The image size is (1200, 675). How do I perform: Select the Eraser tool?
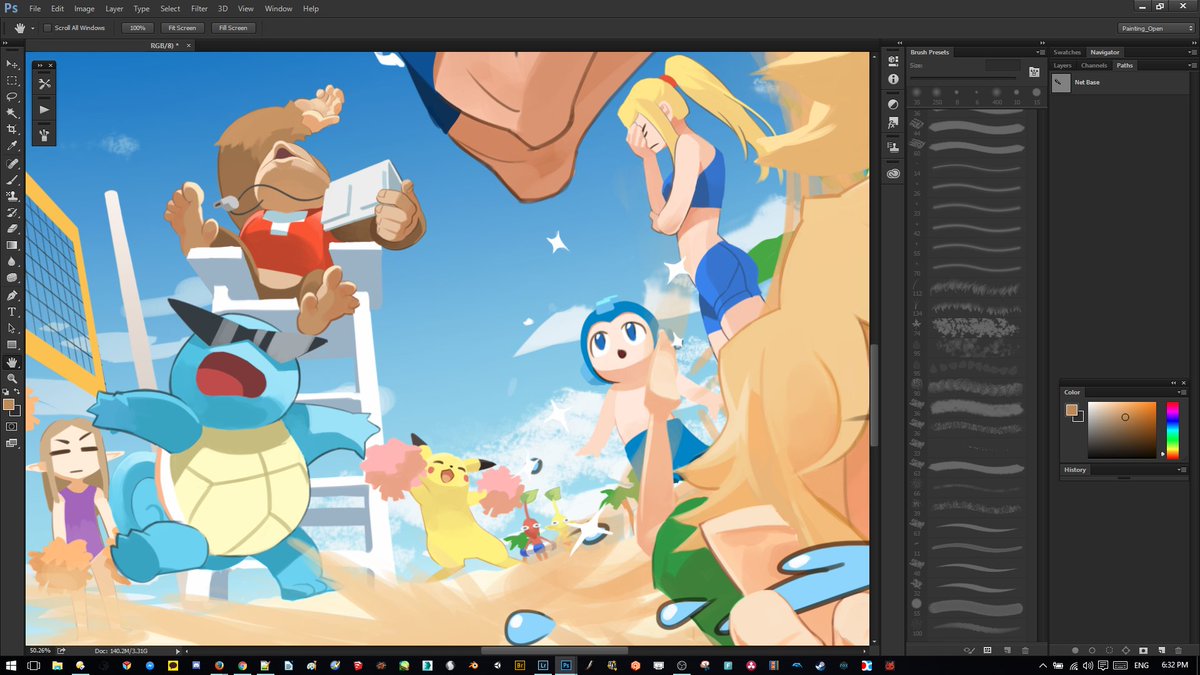tap(12, 229)
